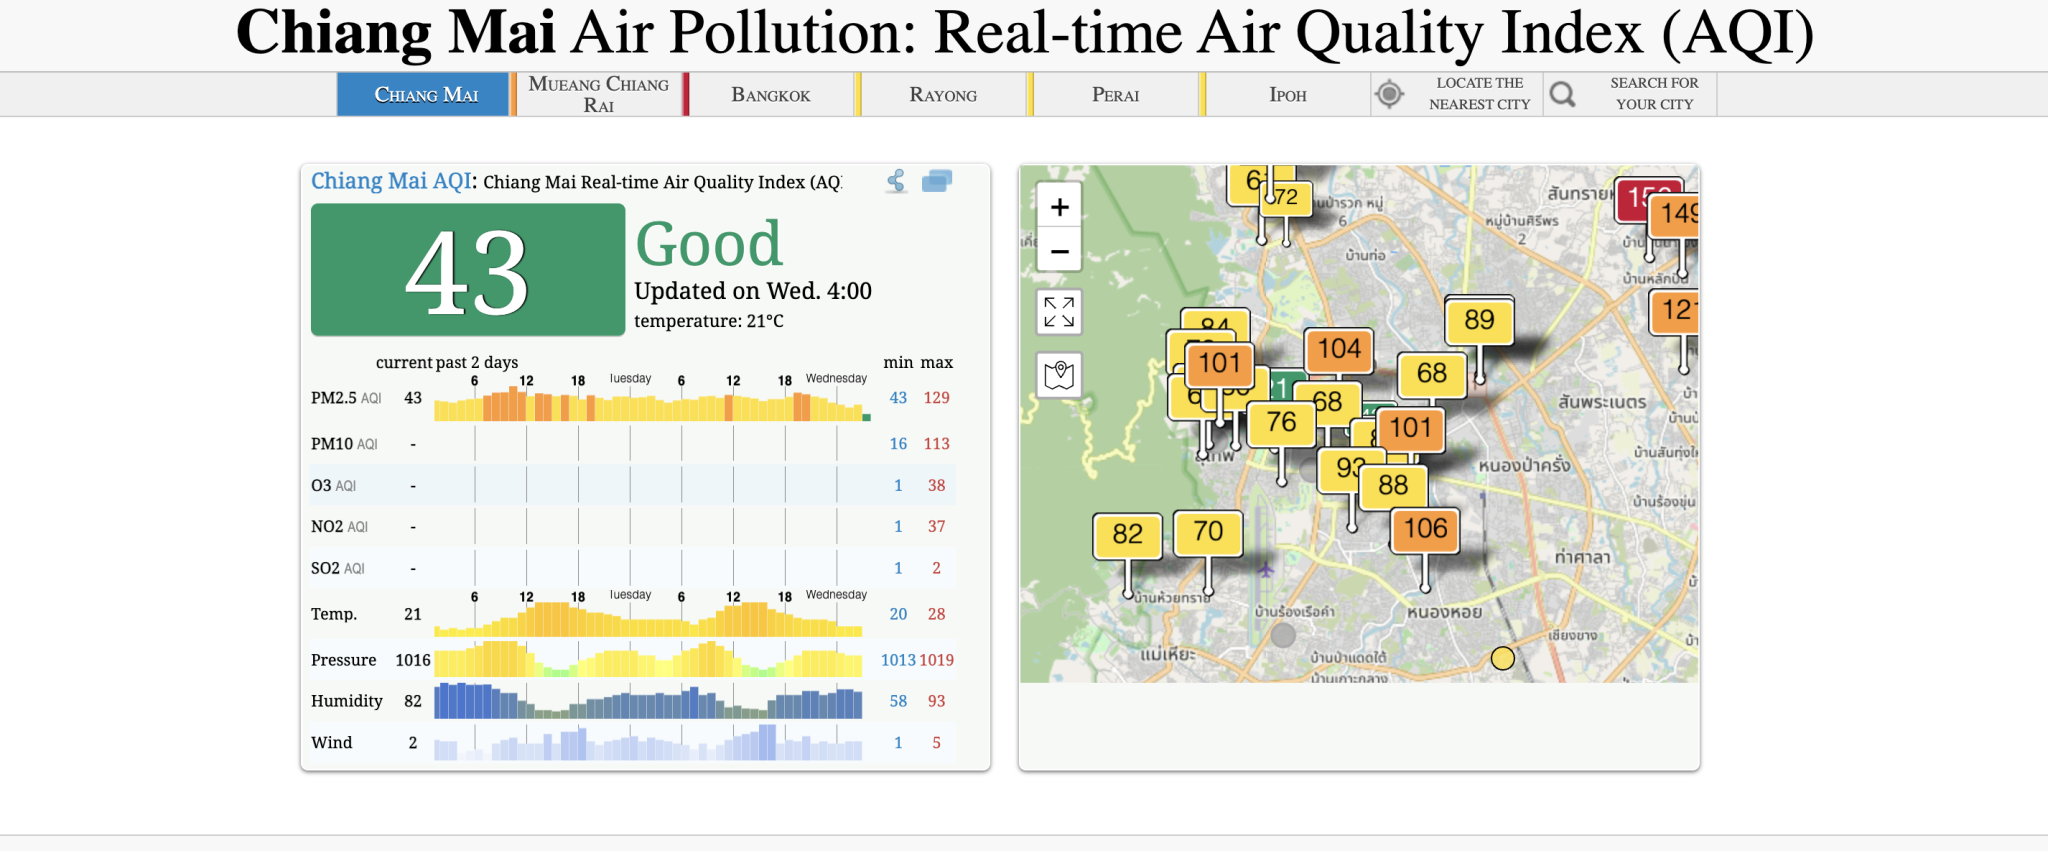Click the share icon beside AQI title
2048x851 pixels.
point(896,181)
